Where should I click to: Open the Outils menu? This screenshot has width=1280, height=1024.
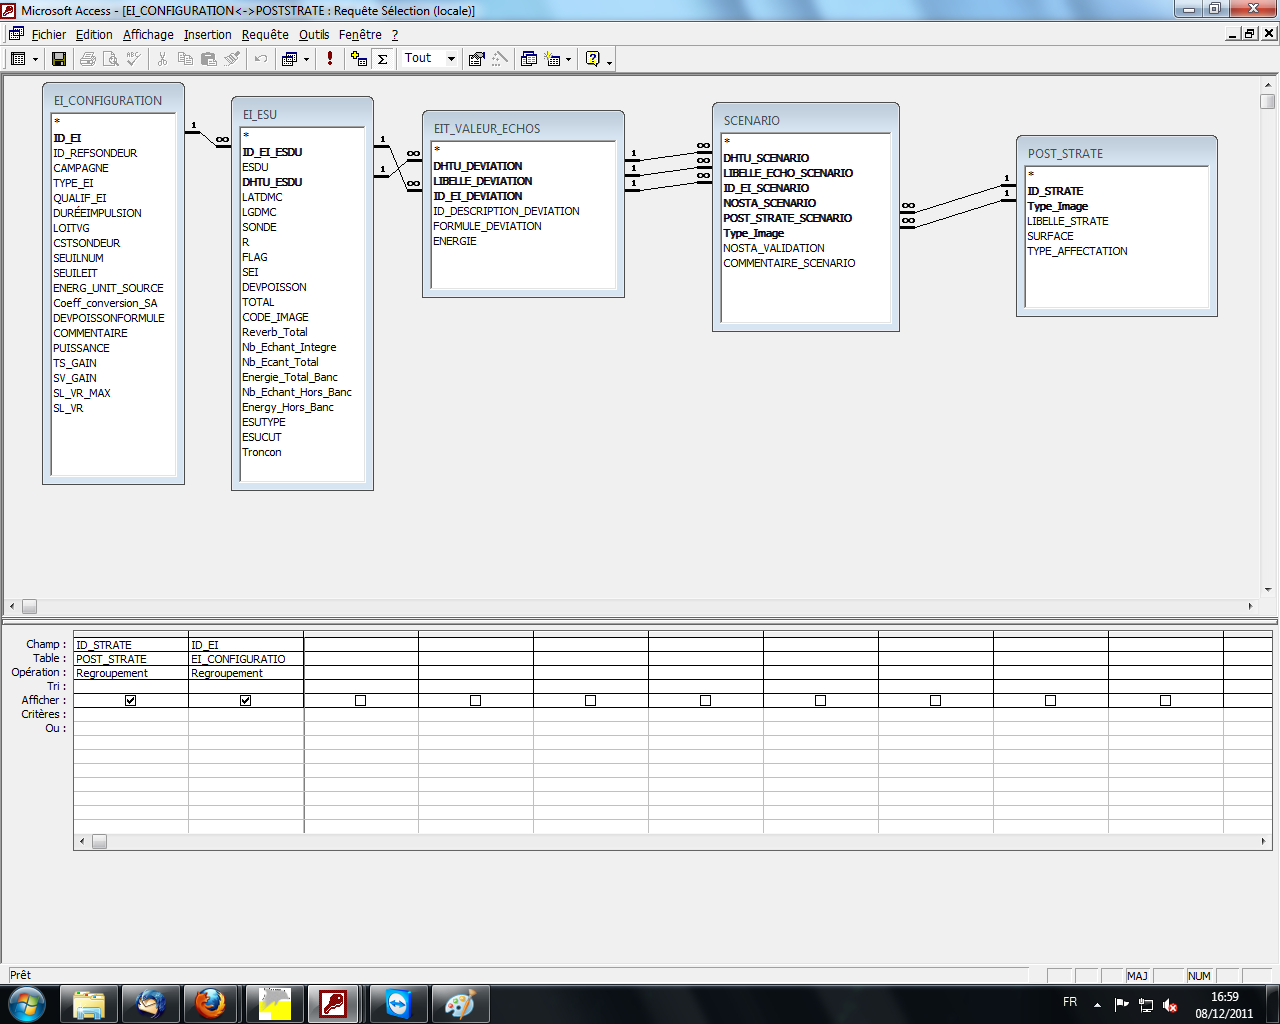click(x=314, y=34)
